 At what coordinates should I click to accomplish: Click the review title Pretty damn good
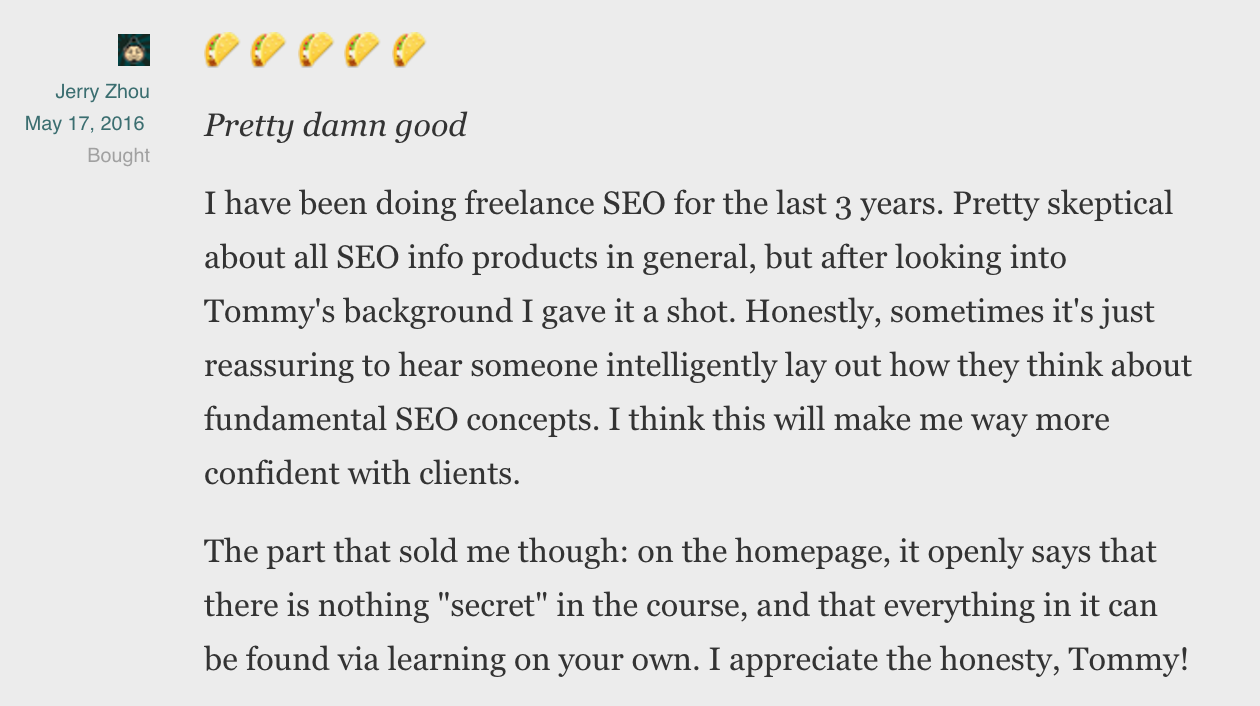pos(335,126)
